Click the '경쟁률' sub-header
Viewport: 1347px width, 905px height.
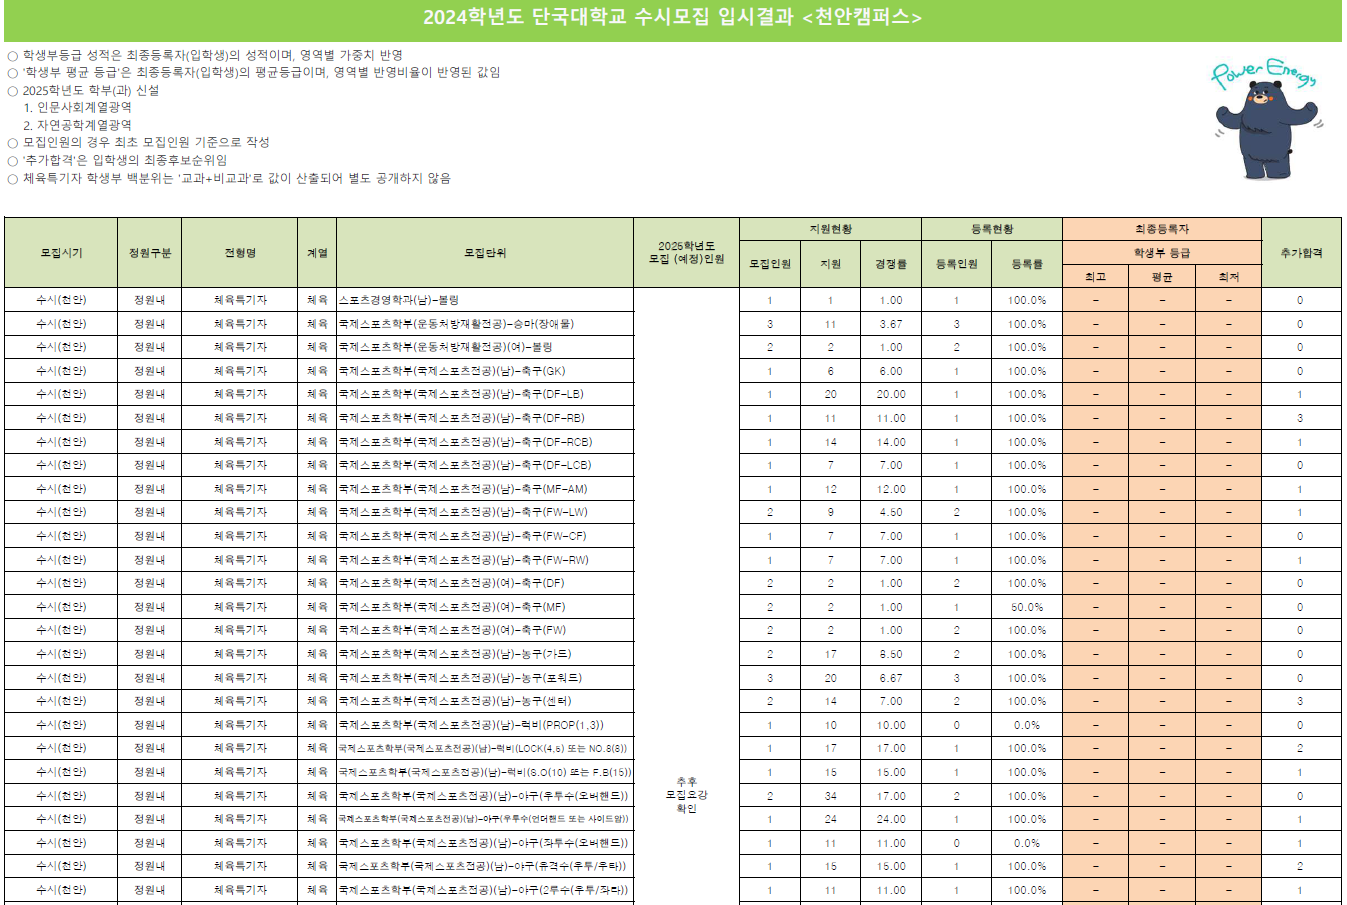pos(891,264)
